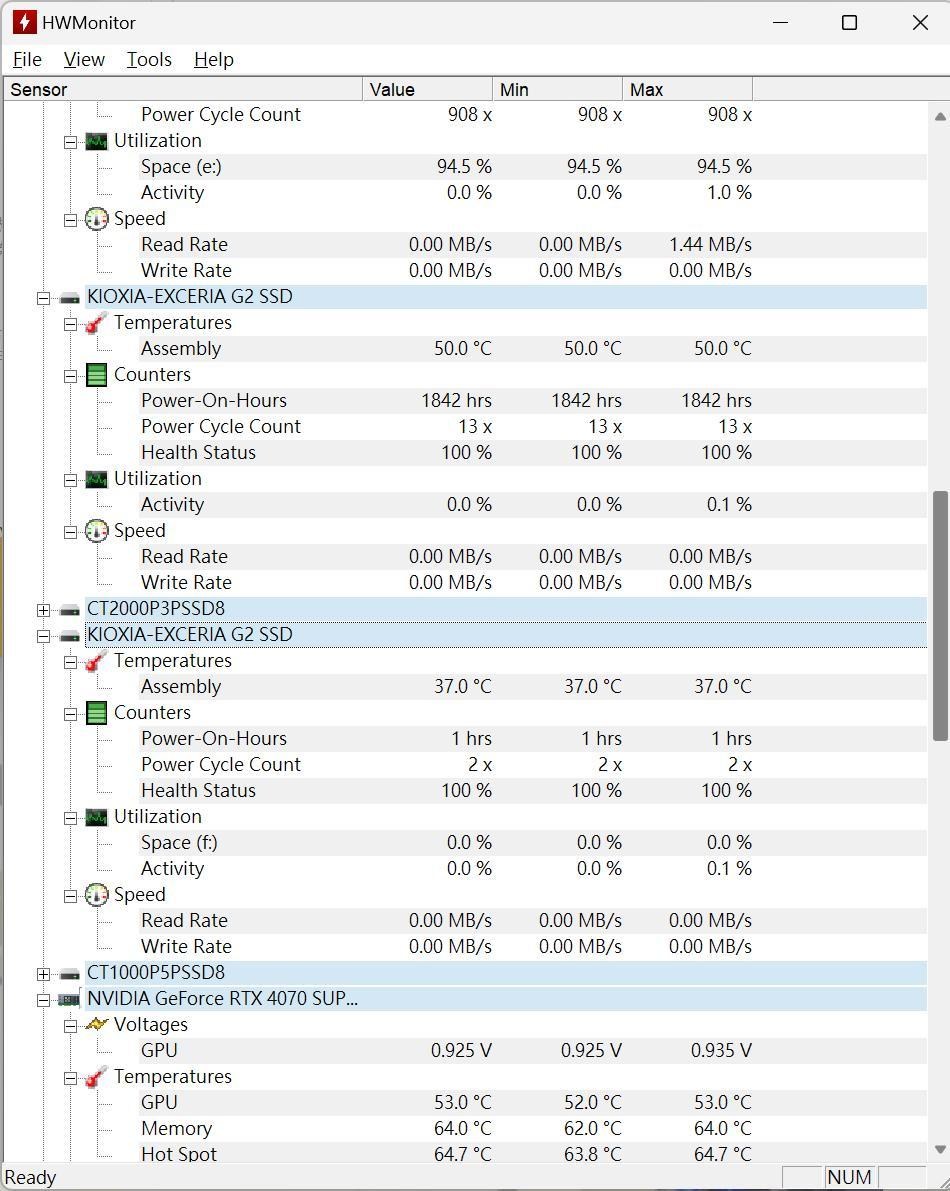Click the CT2000P3PSSD8 drive icon

coord(69,609)
